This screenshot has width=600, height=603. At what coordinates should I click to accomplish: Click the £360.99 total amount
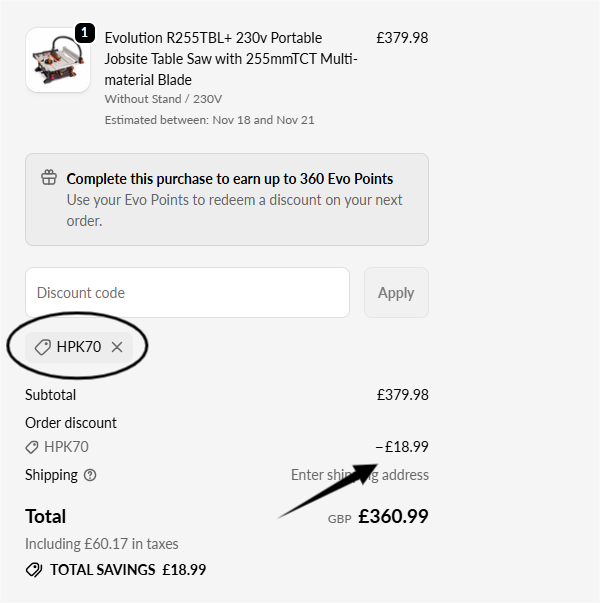click(x=393, y=517)
